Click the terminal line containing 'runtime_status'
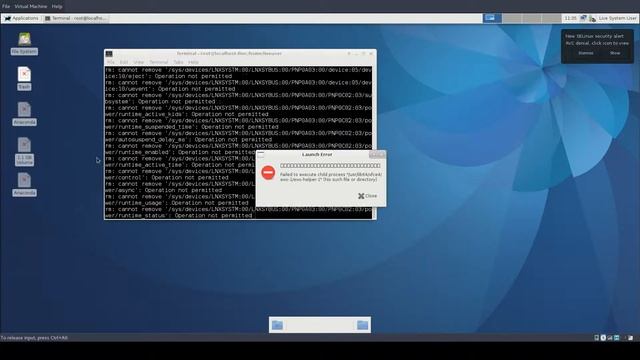640x360 pixels. (178, 216)
